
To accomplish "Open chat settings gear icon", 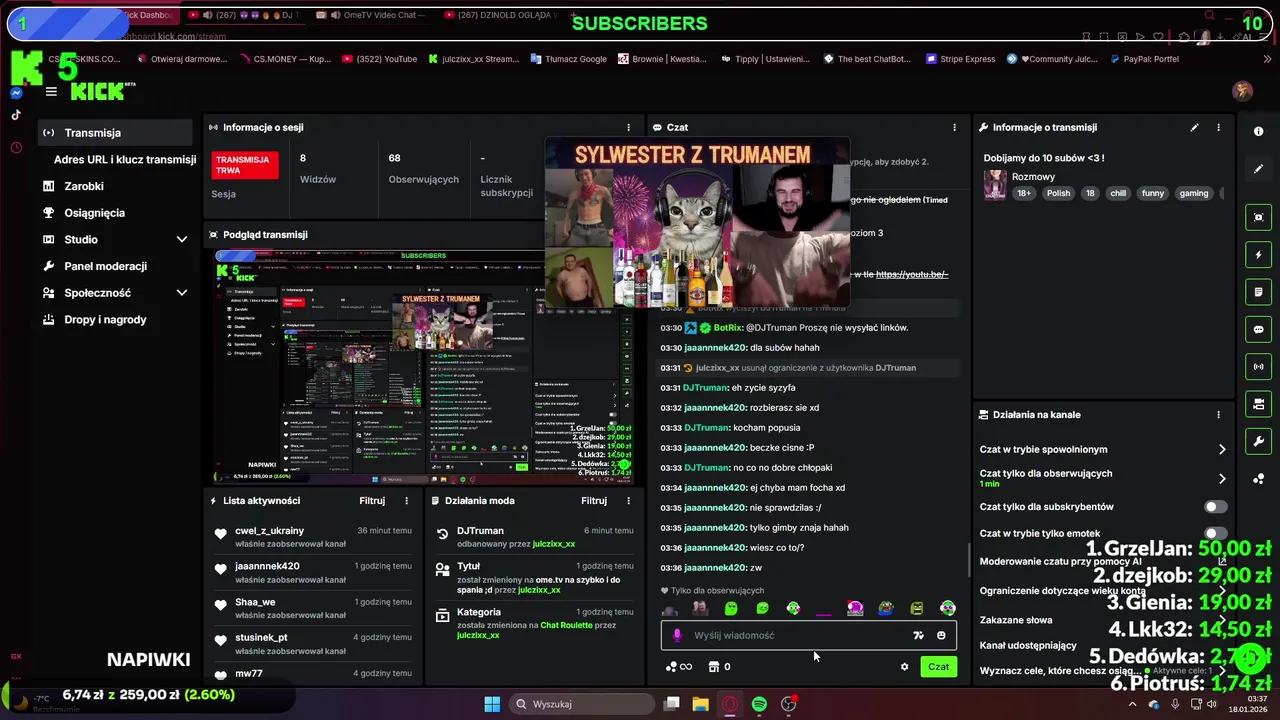I will tap(904, 667).
